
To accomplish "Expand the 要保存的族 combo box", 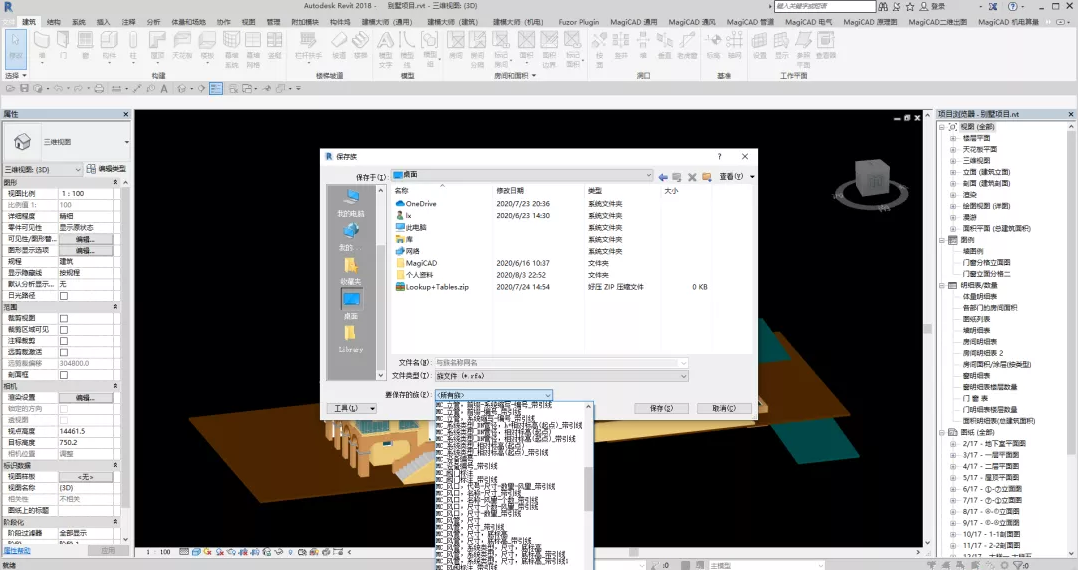I will coord(547,395).
